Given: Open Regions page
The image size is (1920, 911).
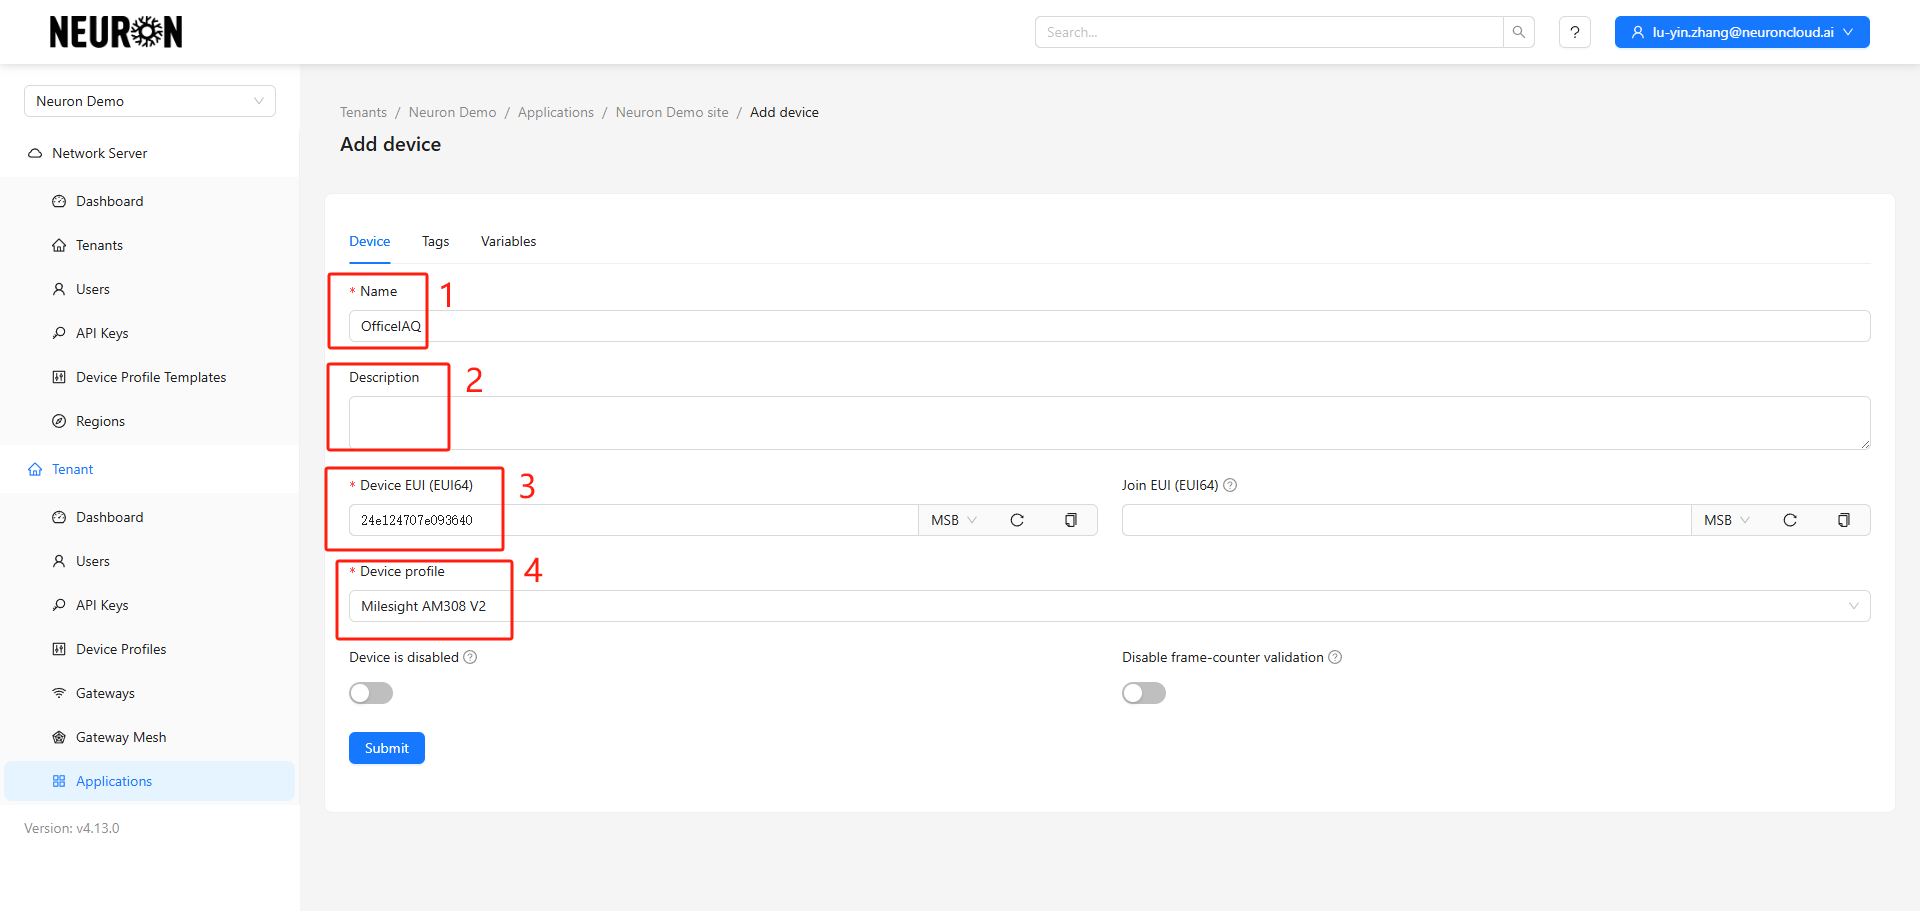Looking at the screenshot, I should tap(150, 421).
